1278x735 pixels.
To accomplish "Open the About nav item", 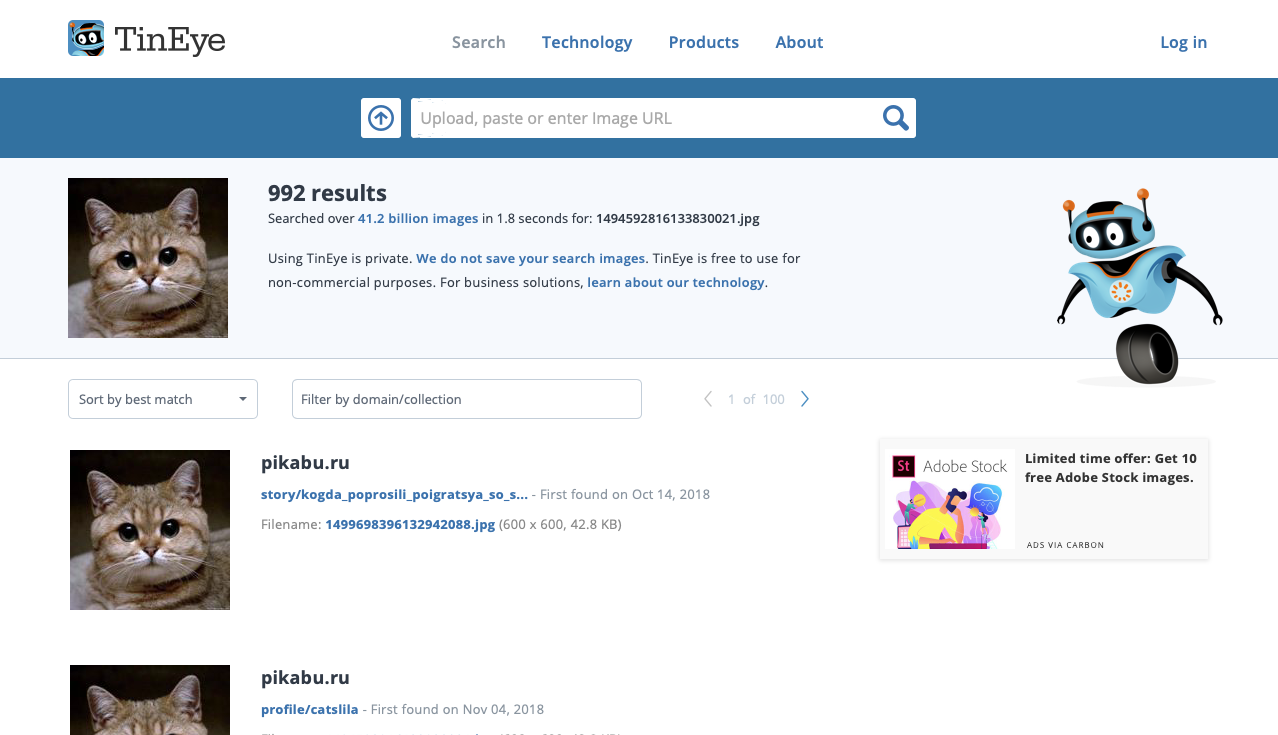I will pyautogui.click(x=799, y=42).
